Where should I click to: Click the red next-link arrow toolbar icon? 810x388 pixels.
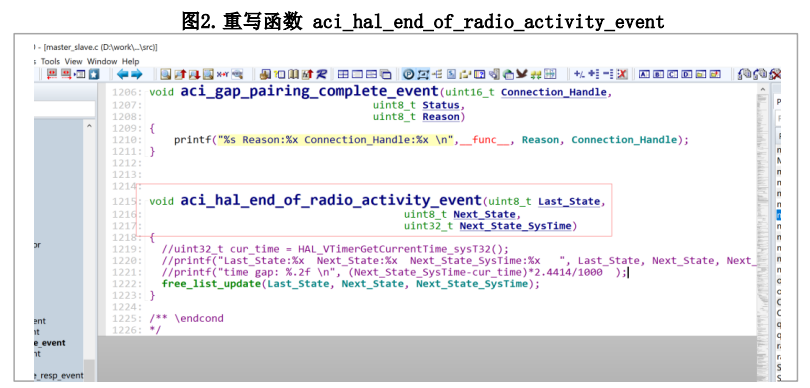pyautogui.click(x=66, y=74)
